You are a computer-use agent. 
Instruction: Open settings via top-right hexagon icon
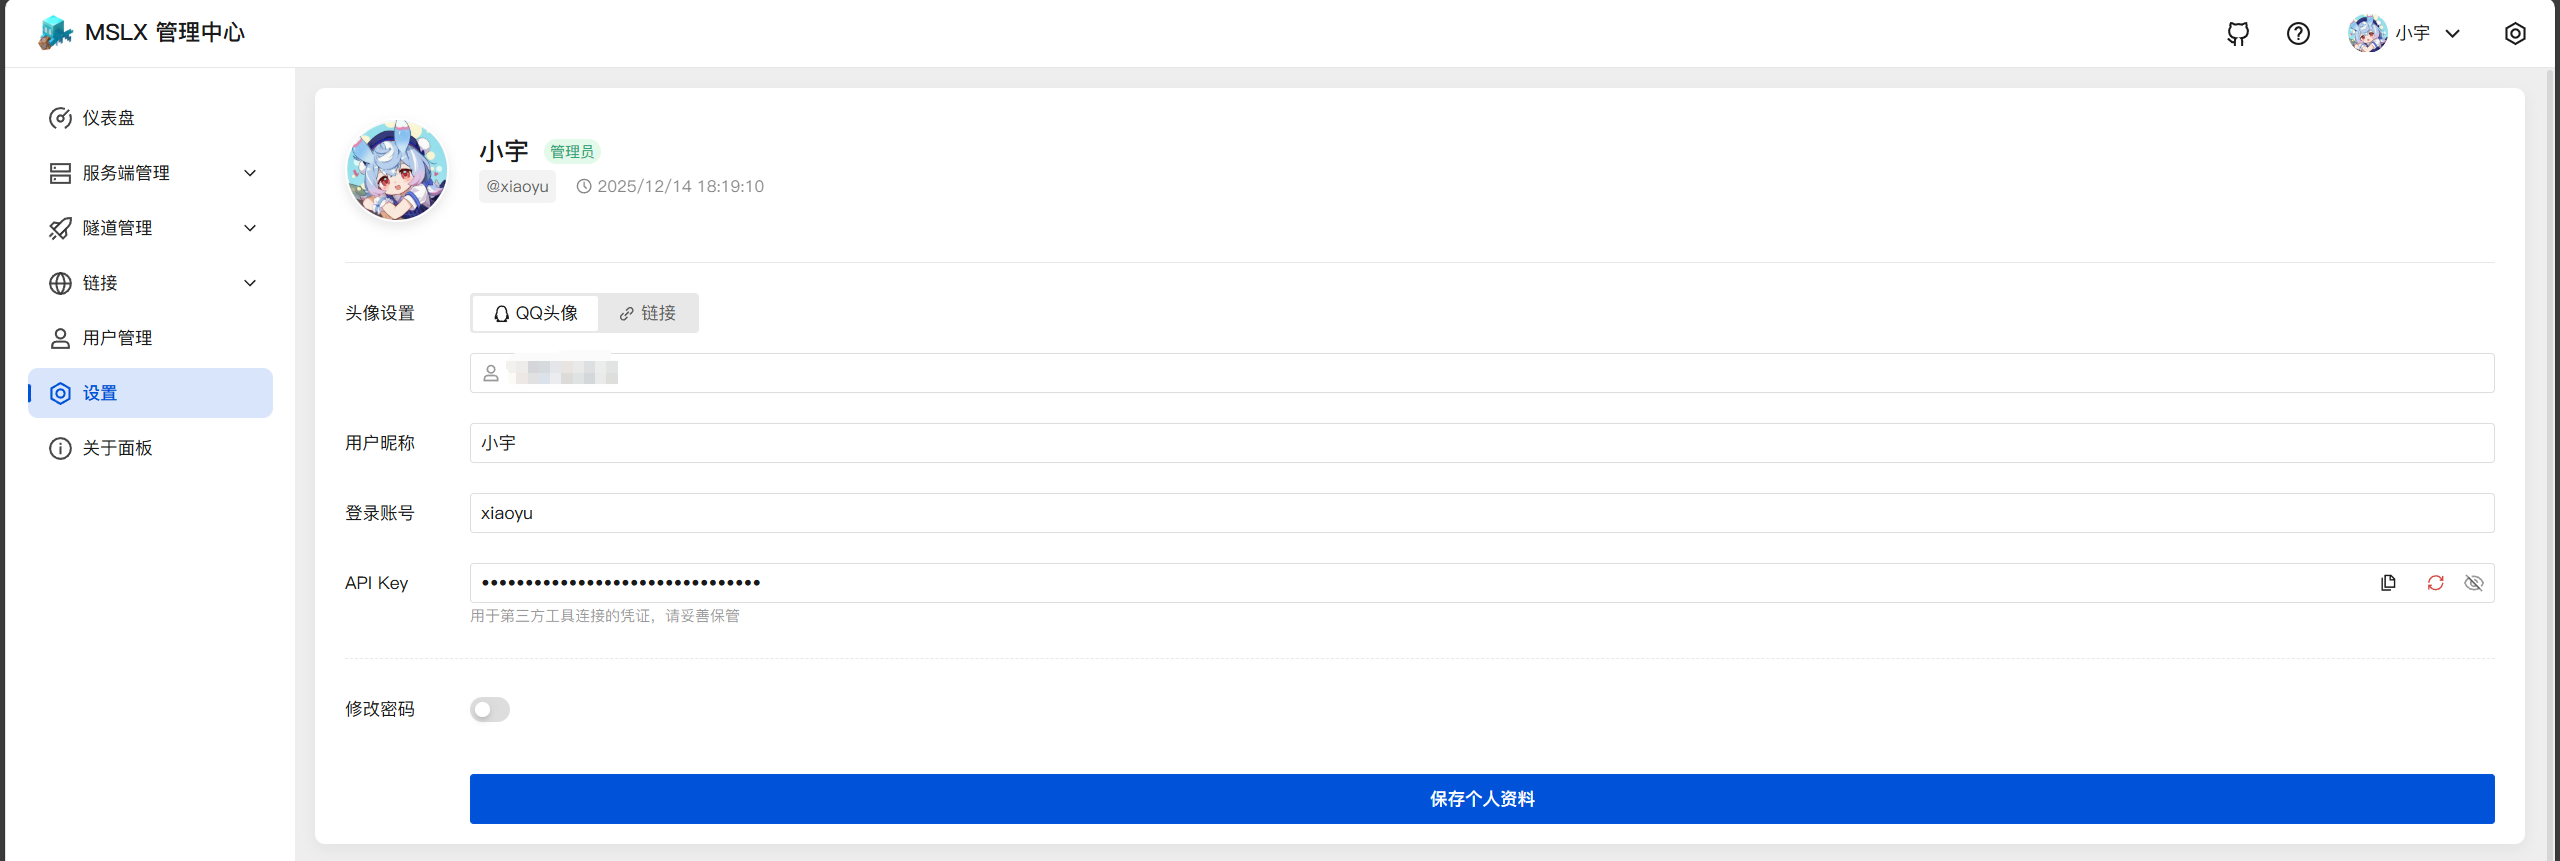click(x=2514, y=34)
